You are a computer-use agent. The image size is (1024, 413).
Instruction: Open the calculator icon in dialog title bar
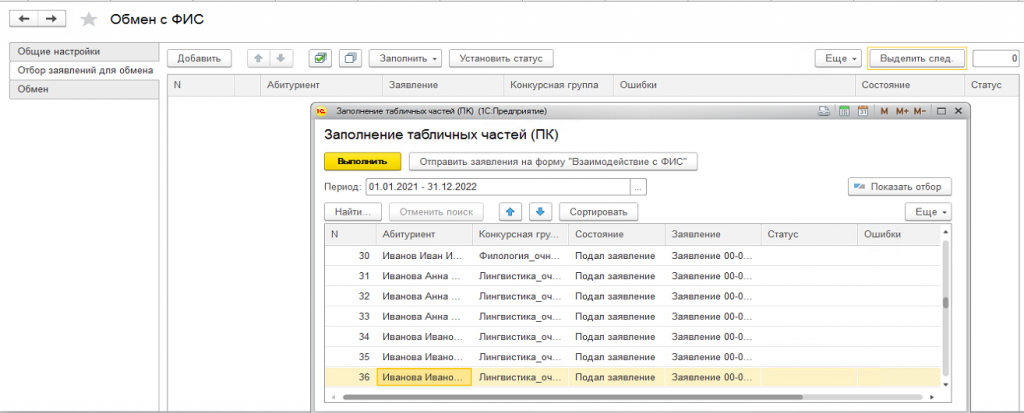844,111
